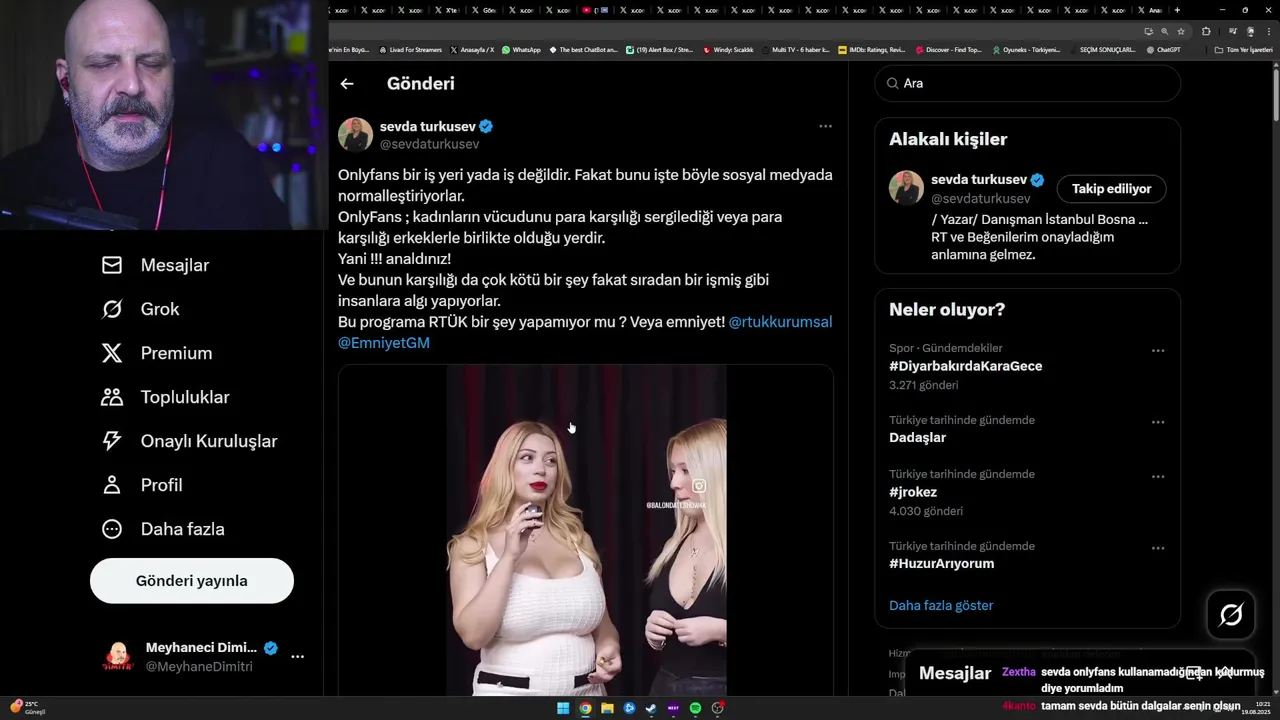Open Spotify from the taskbar
Viewport: 1280px width, 720px height.
(695, 708)
